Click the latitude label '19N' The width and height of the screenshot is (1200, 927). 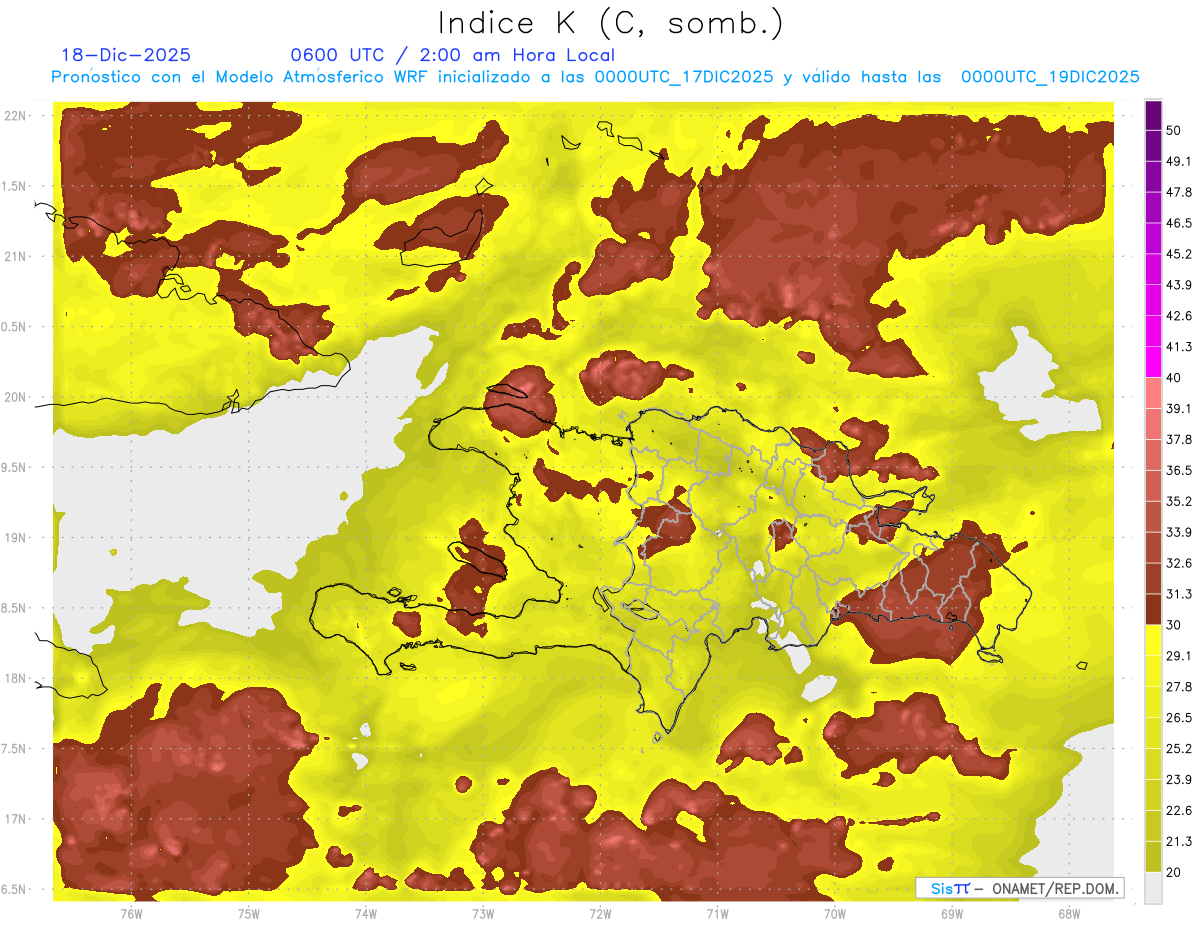click(x=17, y=538)
